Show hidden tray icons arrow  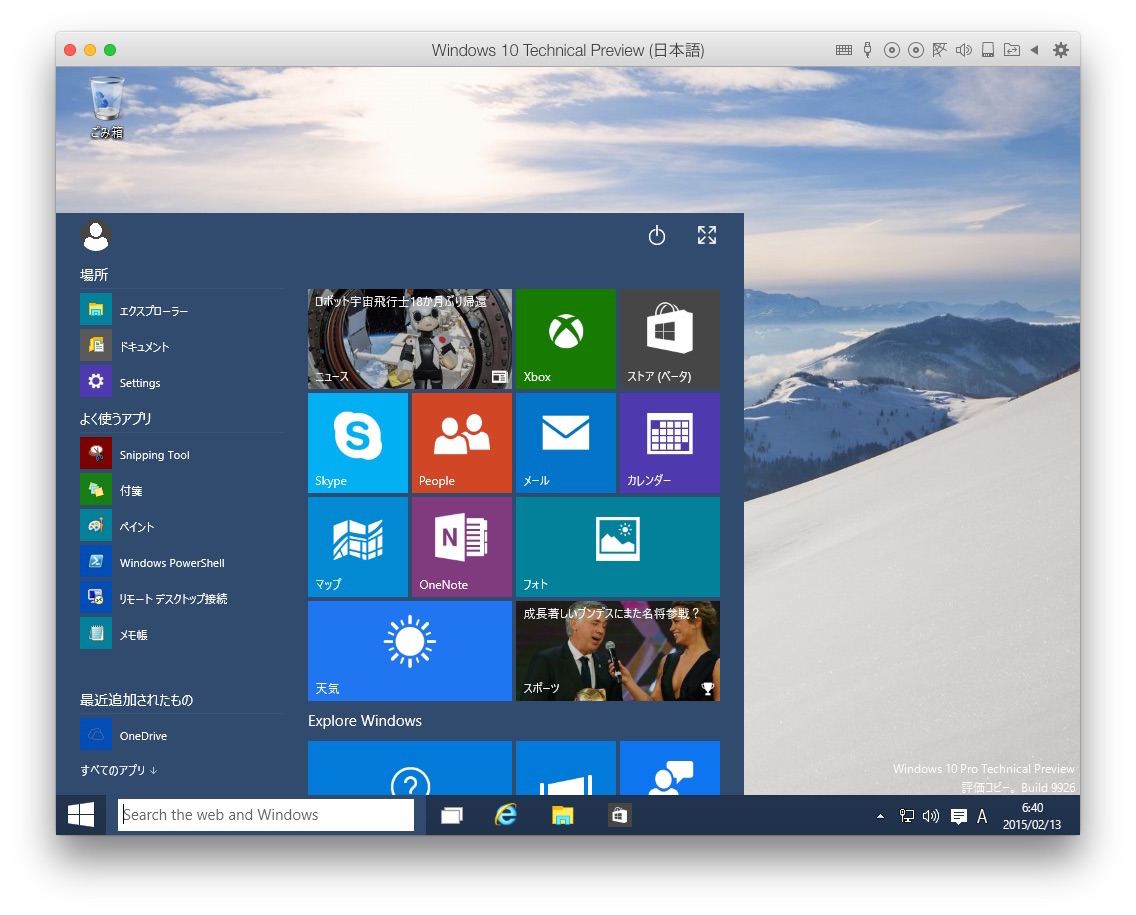pyautogui.click(x=880, y=816)
